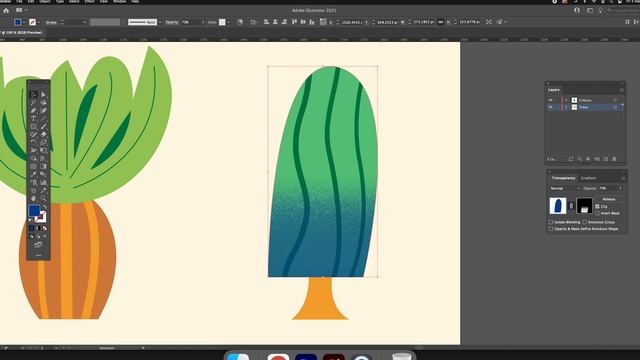Expand the Colours layer
640x360 pixels.
pyautogui.click(x=567, y=100)
